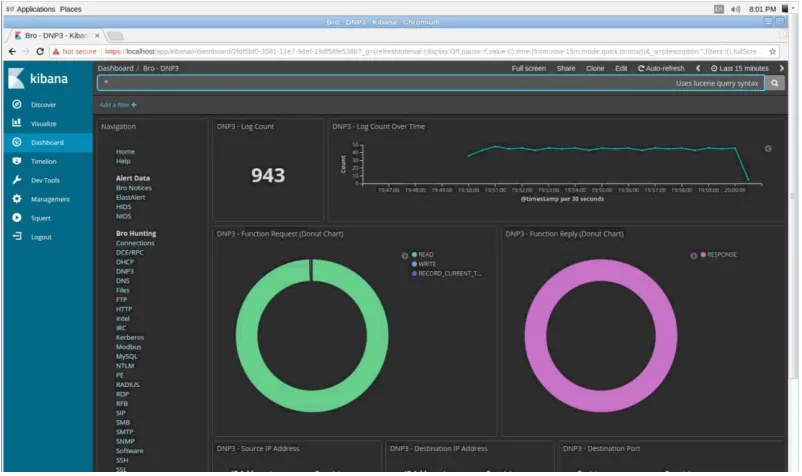Open Discover compass icon in sidebar
802x476 pixels.
(17, 104)
